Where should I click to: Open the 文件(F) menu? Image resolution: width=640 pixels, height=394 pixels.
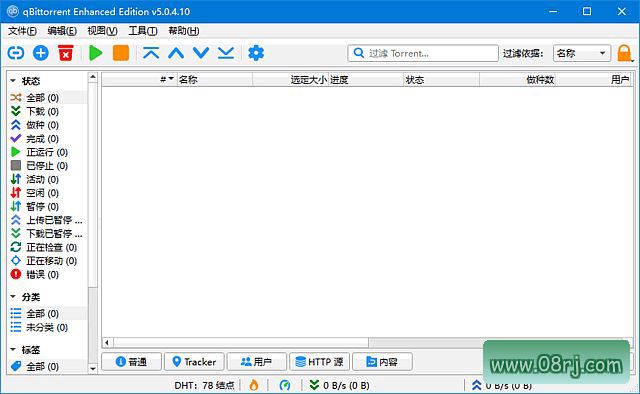click(22, 31)
